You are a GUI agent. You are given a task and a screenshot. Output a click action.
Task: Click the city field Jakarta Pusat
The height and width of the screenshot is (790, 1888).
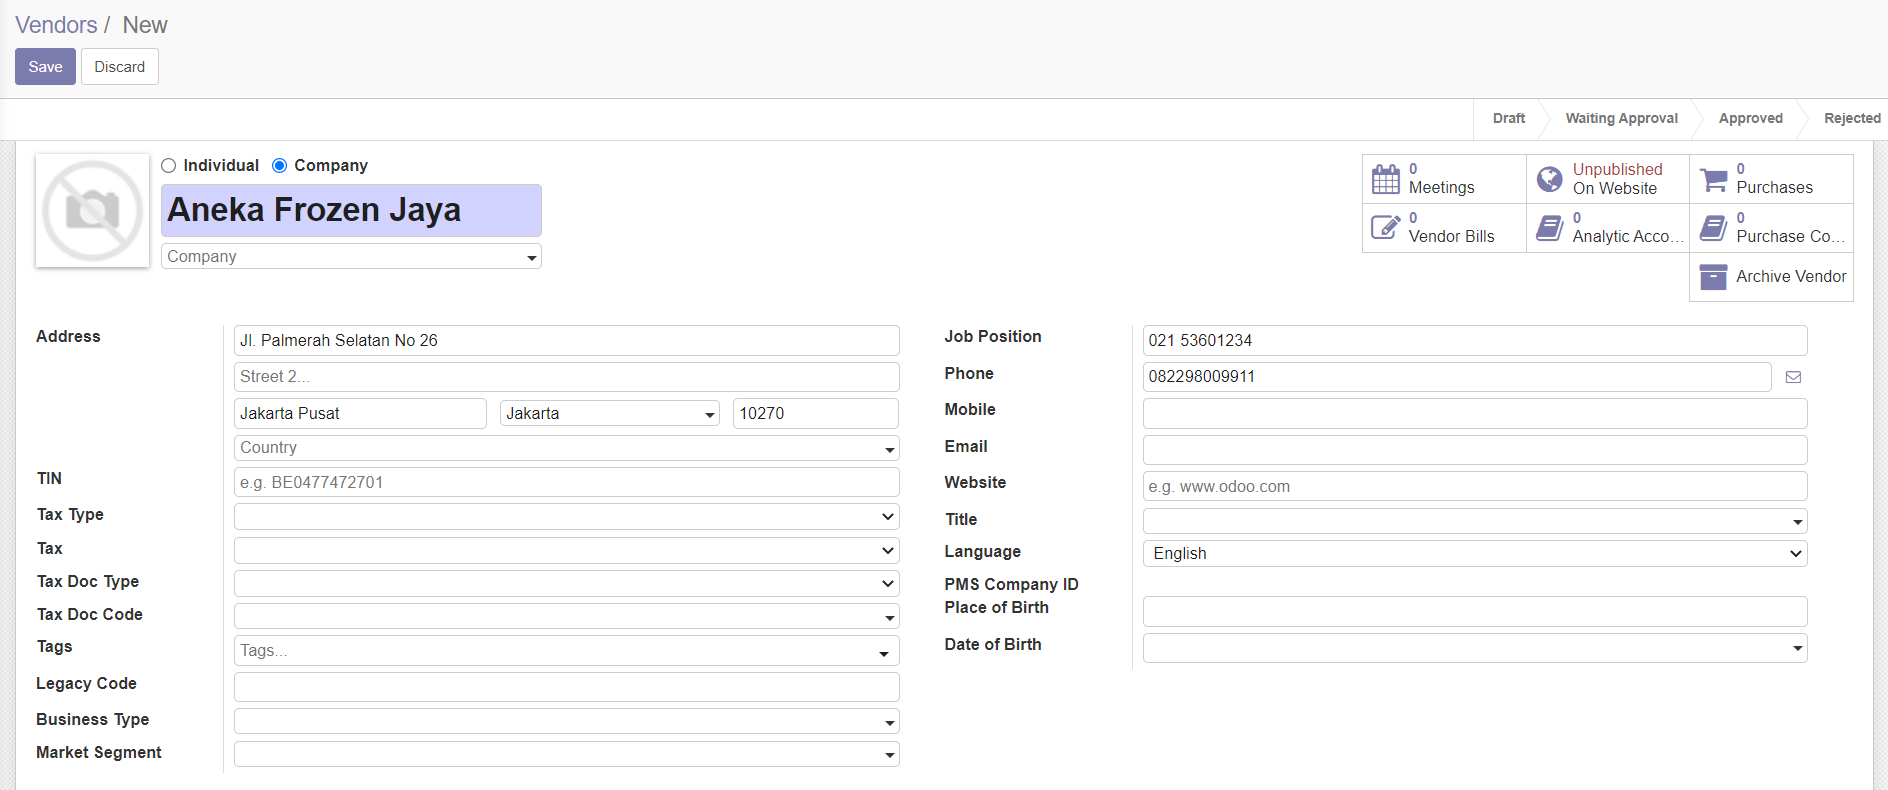[360, 413]
